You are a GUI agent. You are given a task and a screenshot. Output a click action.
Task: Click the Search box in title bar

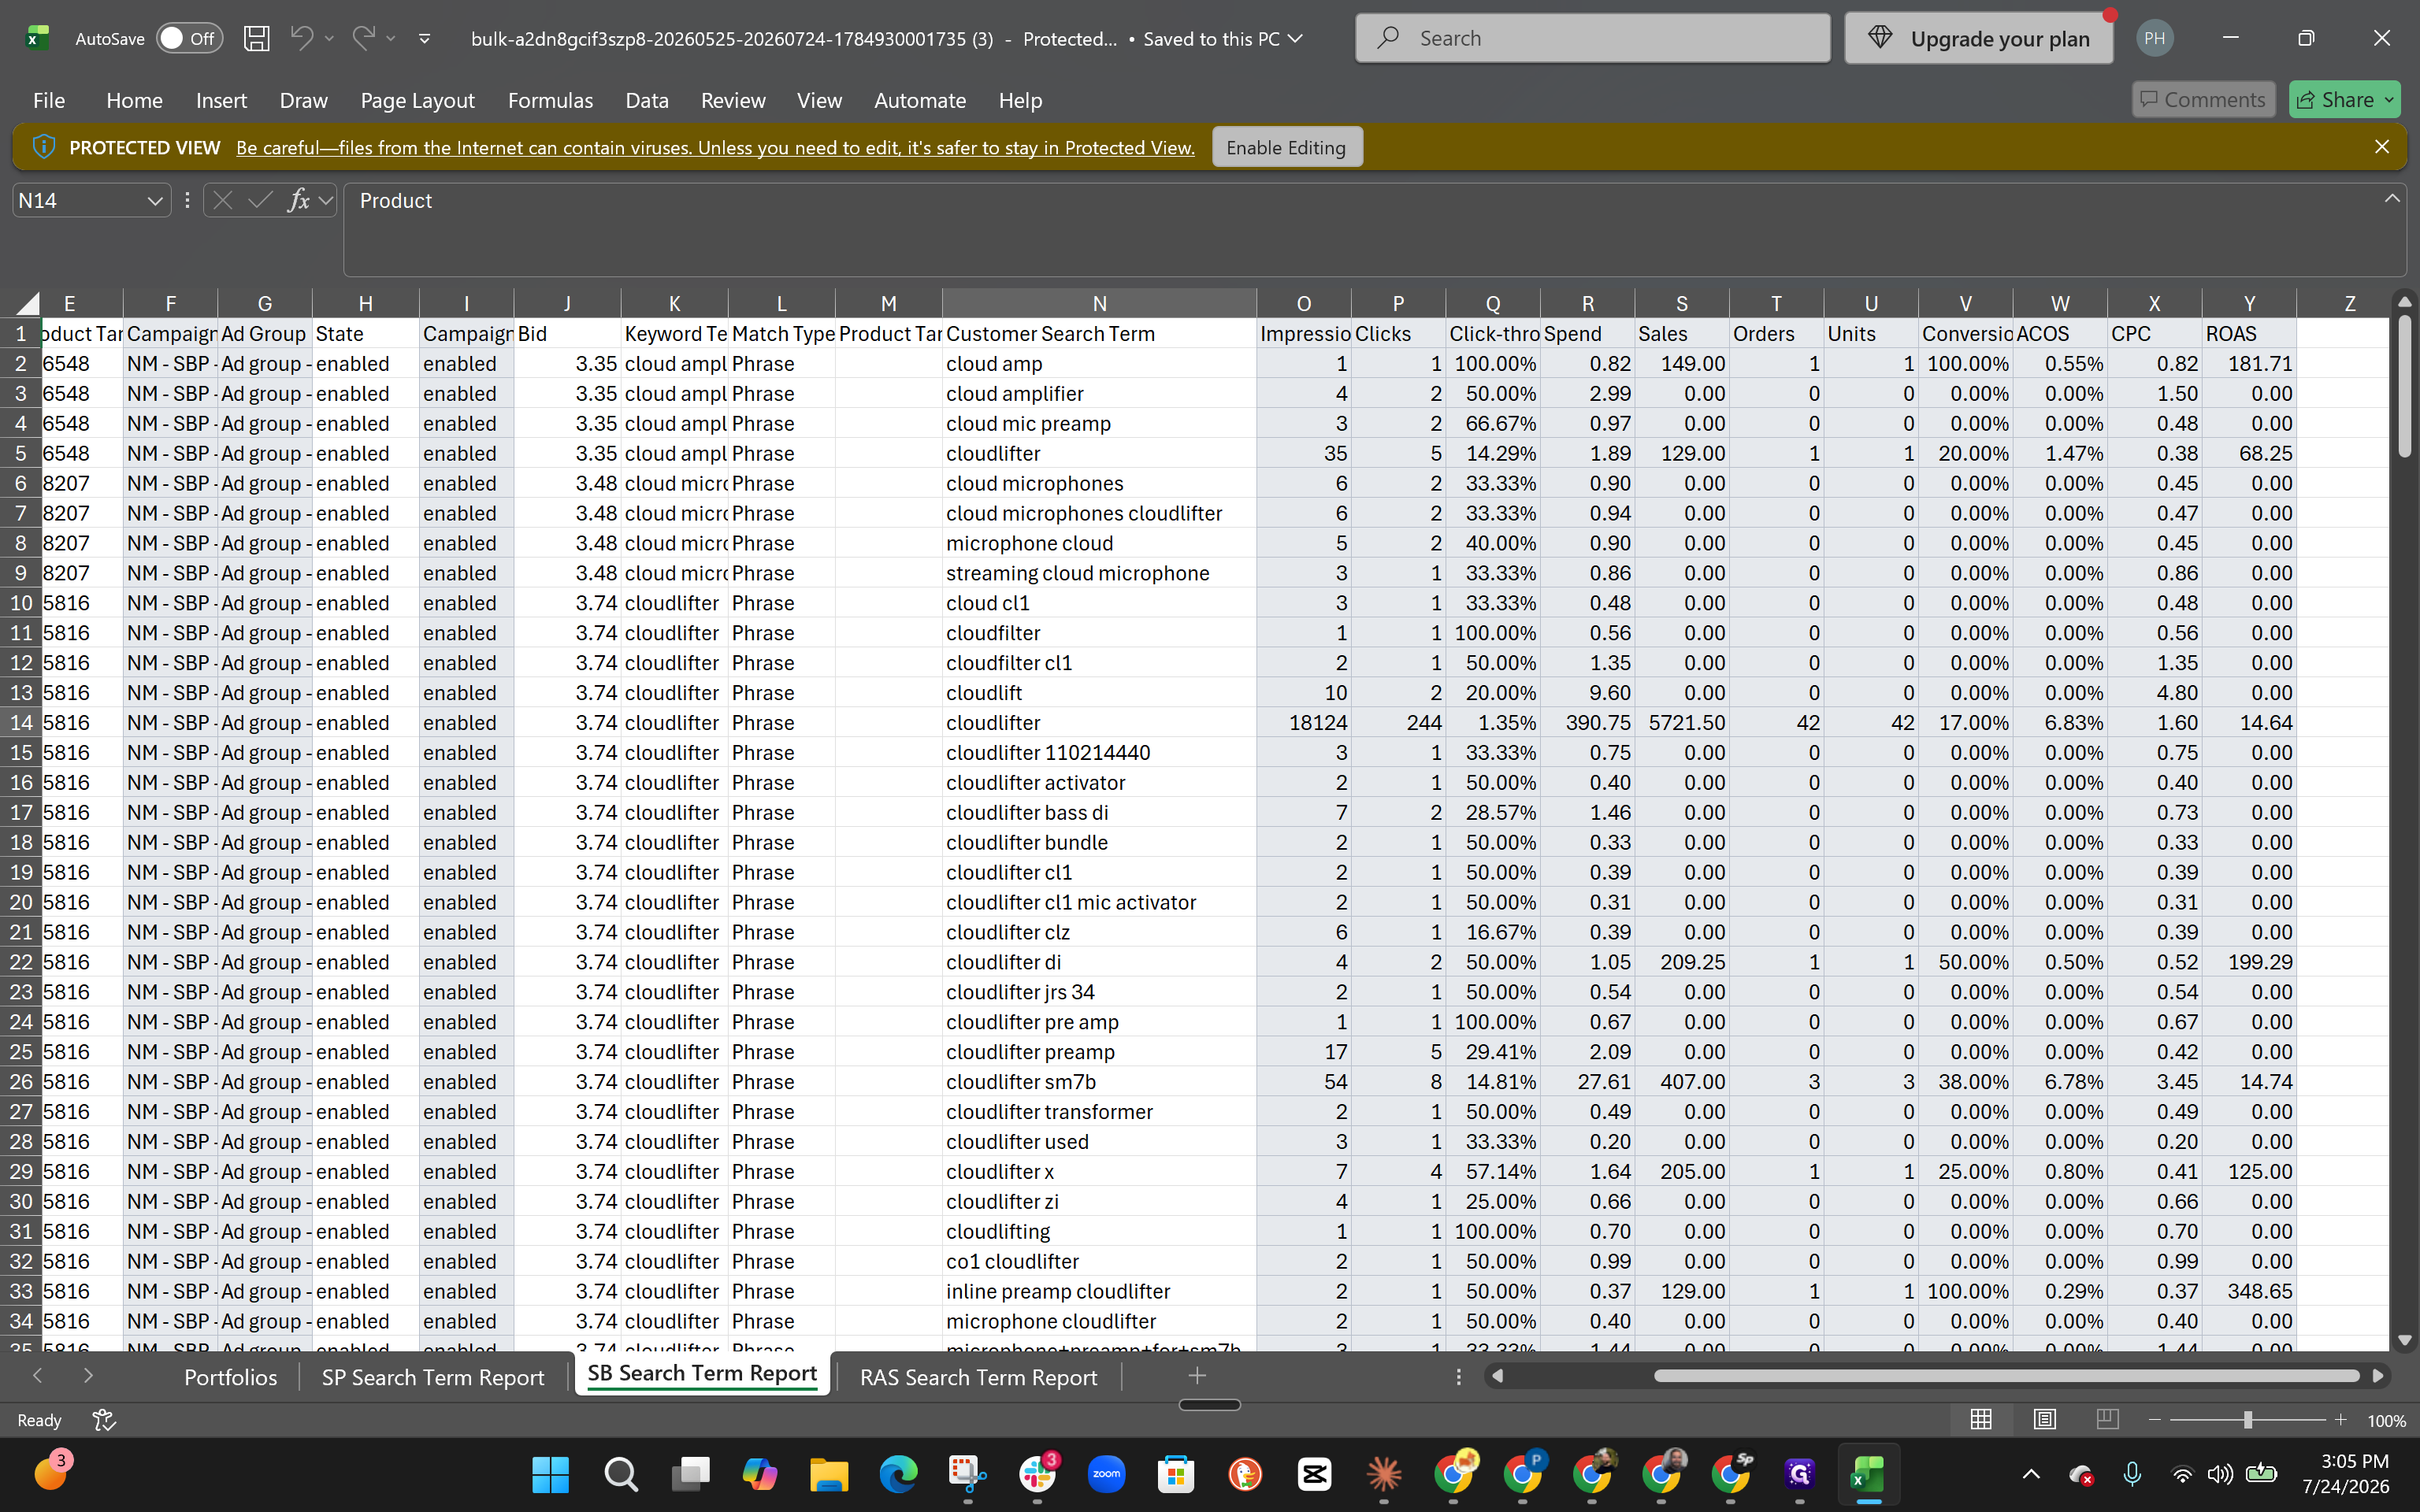coord(1593,39)
